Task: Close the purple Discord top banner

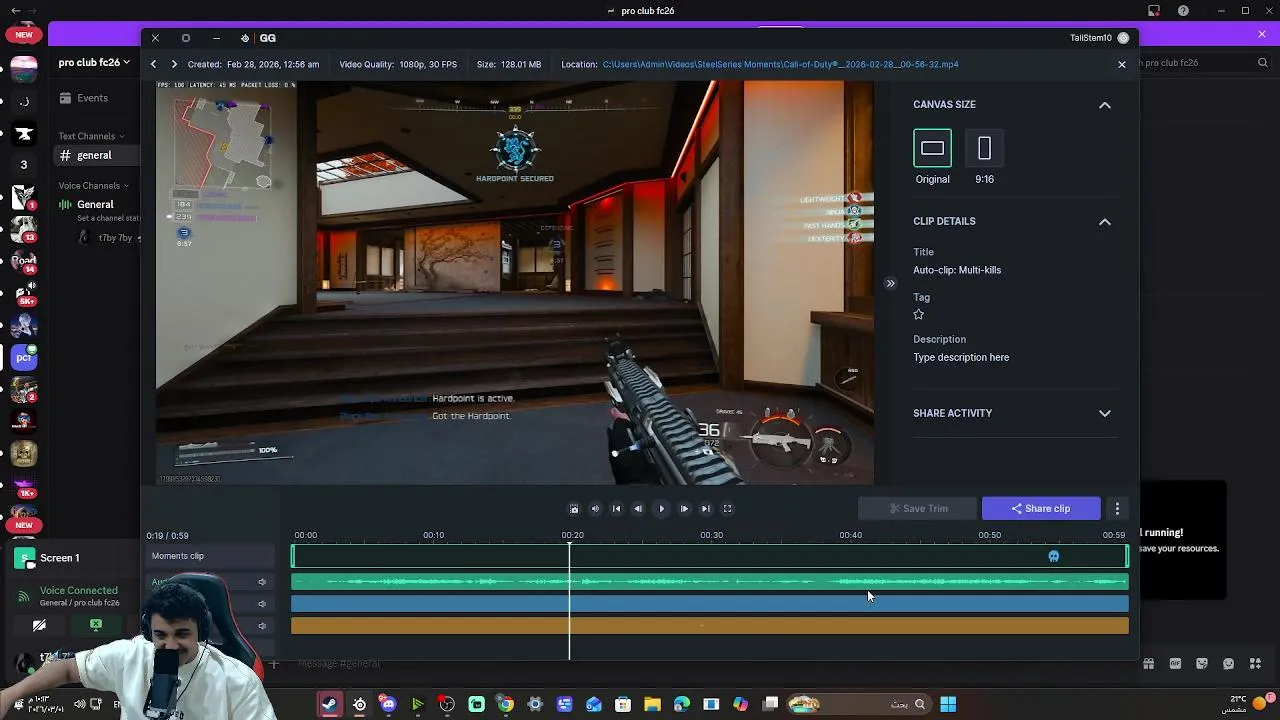Action: click(x=1262, y=34)
